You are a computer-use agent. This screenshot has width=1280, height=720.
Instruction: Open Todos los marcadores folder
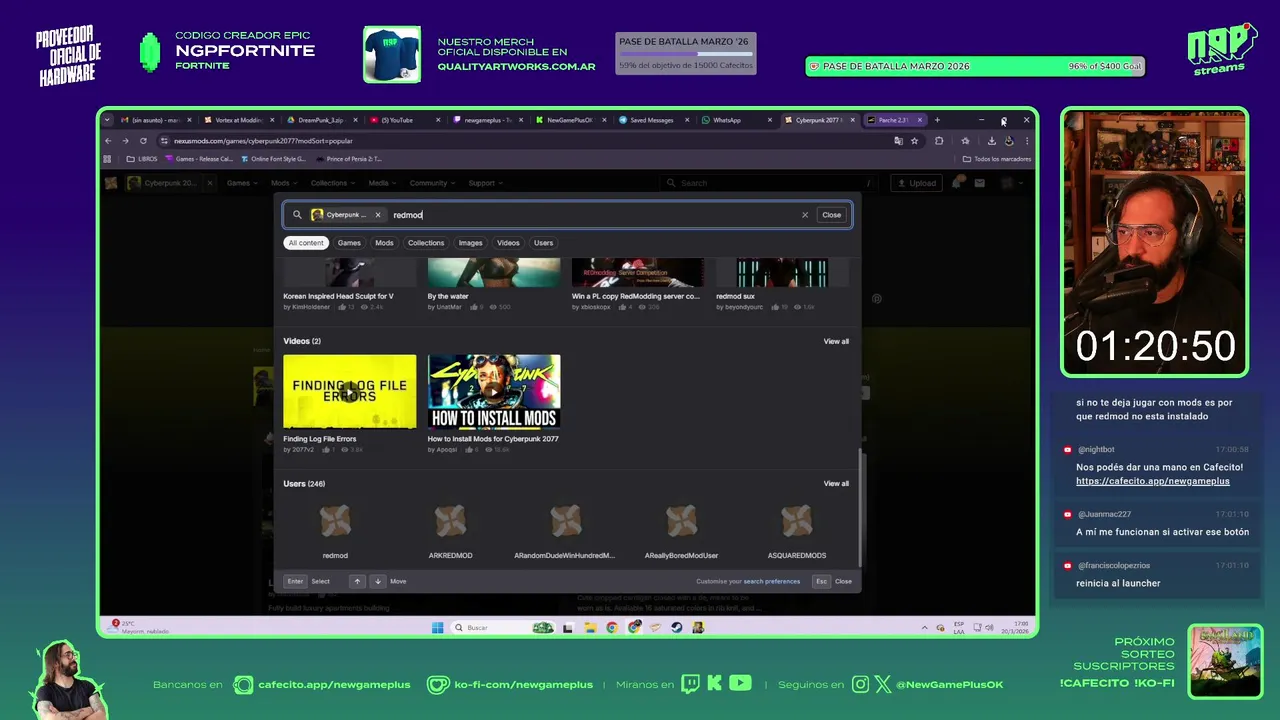(995, 159)
